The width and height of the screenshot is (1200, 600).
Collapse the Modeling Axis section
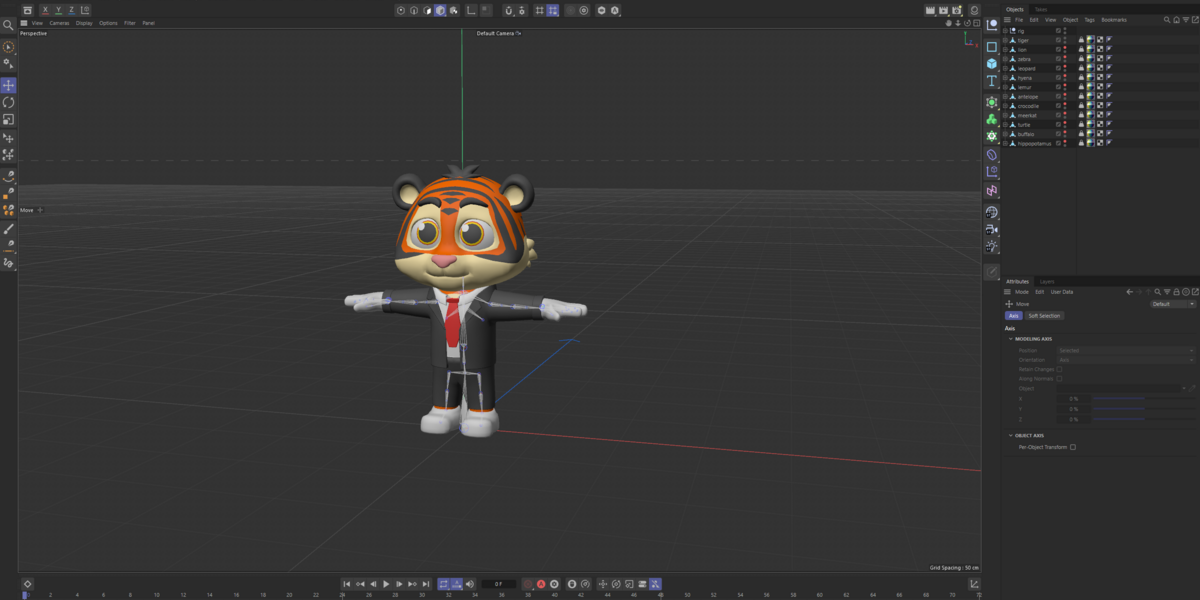[1010, 339]
